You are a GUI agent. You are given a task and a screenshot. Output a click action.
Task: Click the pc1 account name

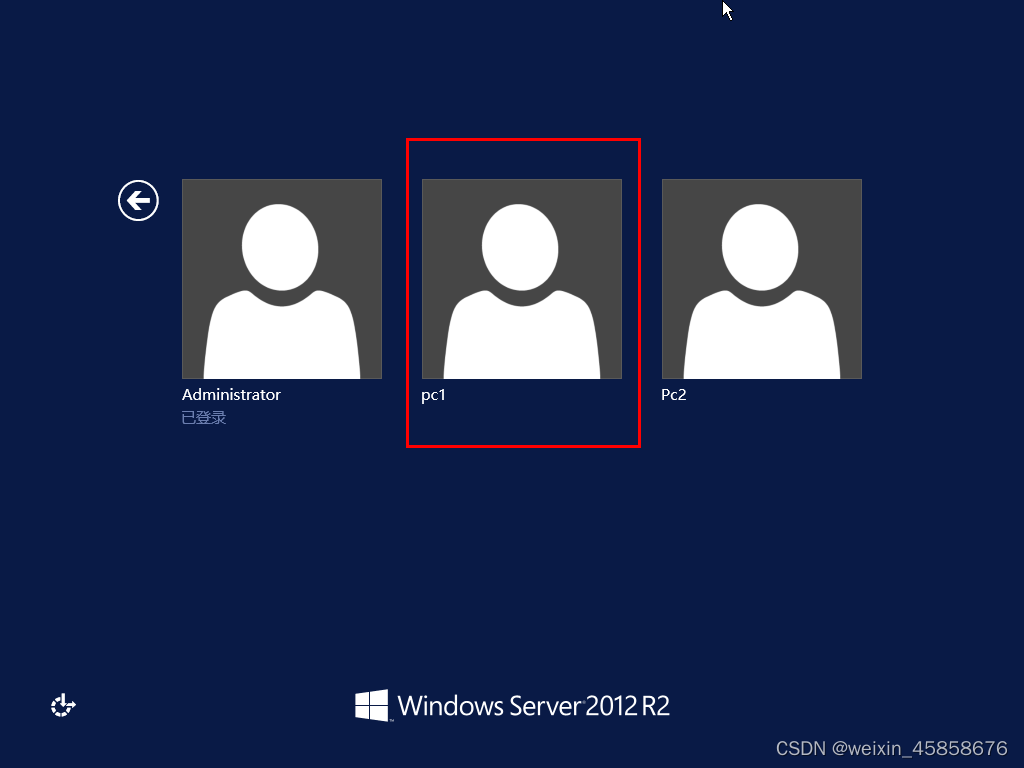pos(434,395)
